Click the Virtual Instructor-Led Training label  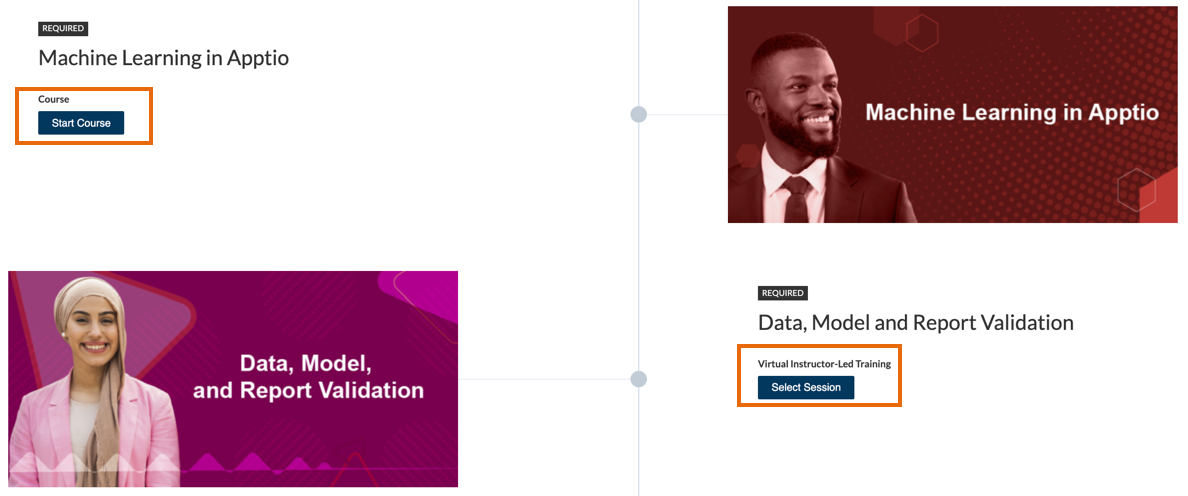coord(824,364)
